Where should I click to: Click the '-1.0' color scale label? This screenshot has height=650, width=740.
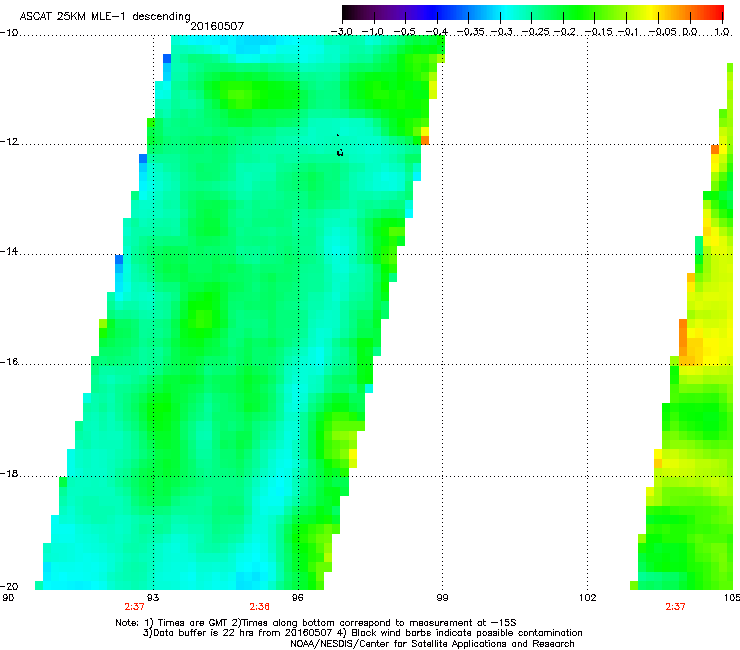pos(373,32)
